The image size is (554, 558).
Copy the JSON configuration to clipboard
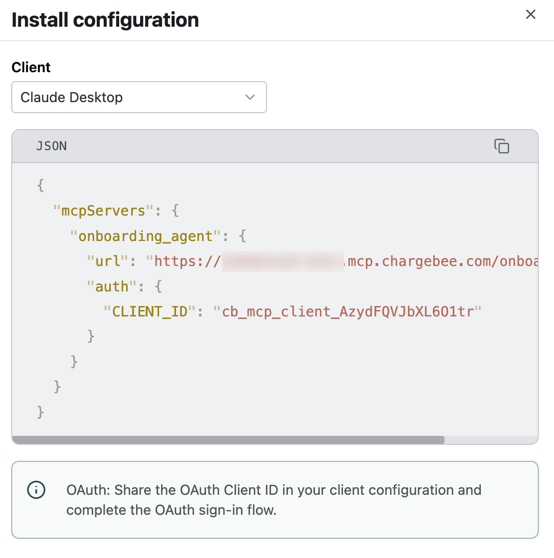click(502, 146)
